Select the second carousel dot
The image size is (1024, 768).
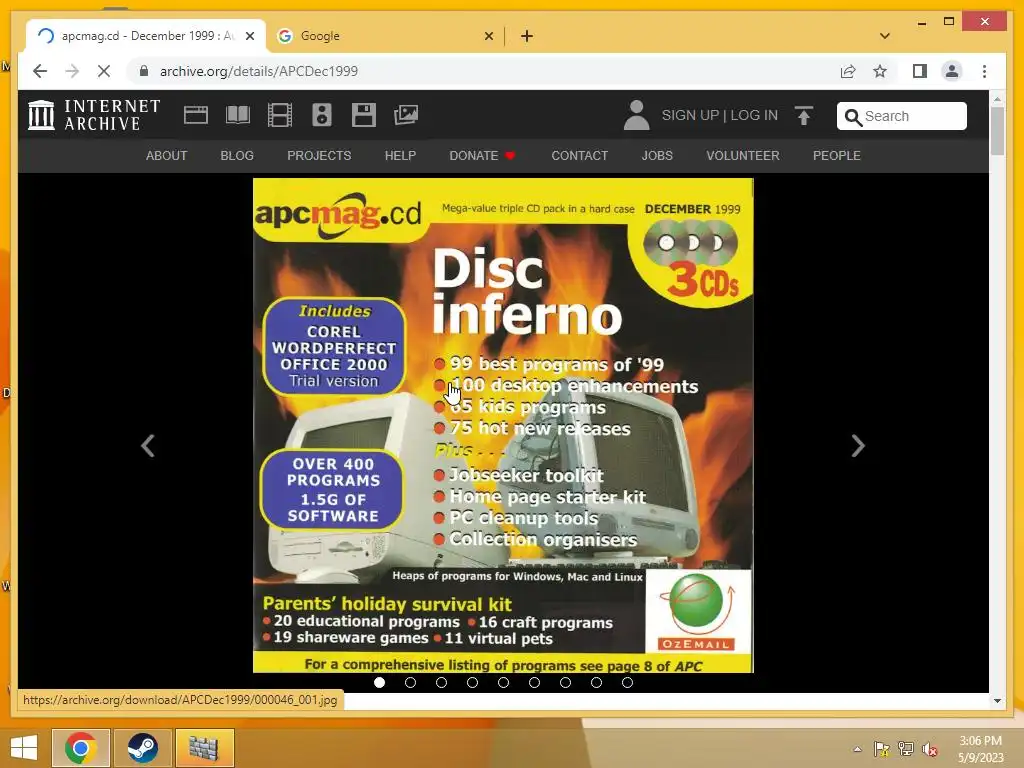tap(410, 682)
